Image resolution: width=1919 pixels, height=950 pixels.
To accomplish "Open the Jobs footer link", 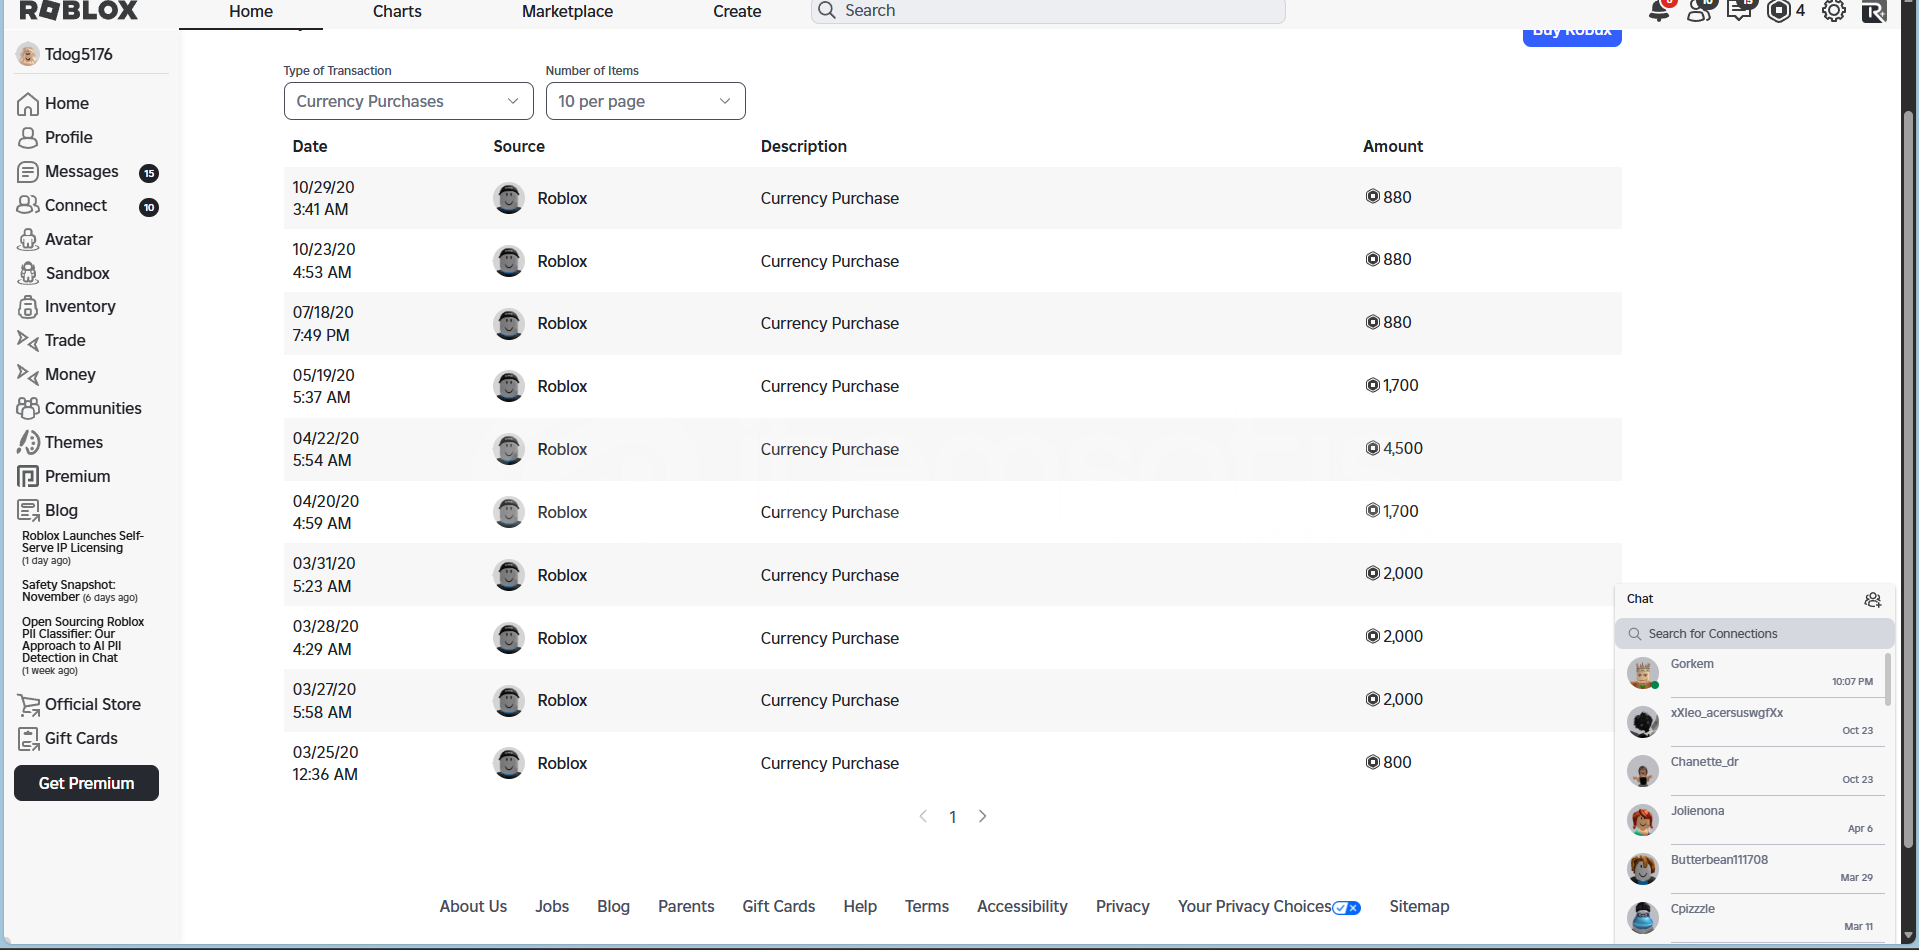I will [552, 906].
